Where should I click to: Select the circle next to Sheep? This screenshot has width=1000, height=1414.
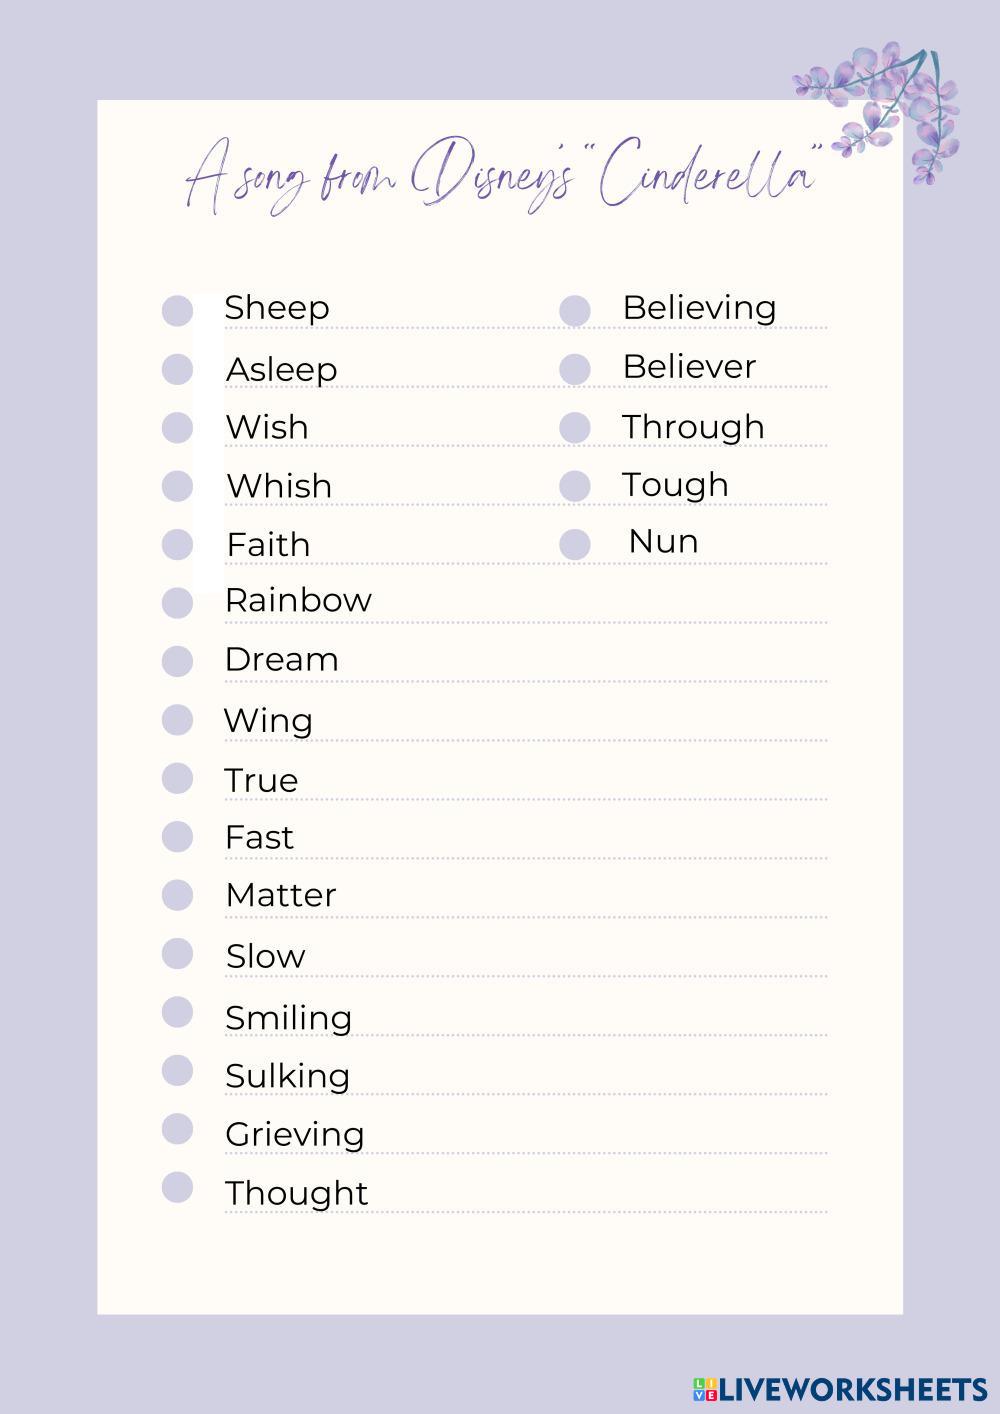[177, 310]
